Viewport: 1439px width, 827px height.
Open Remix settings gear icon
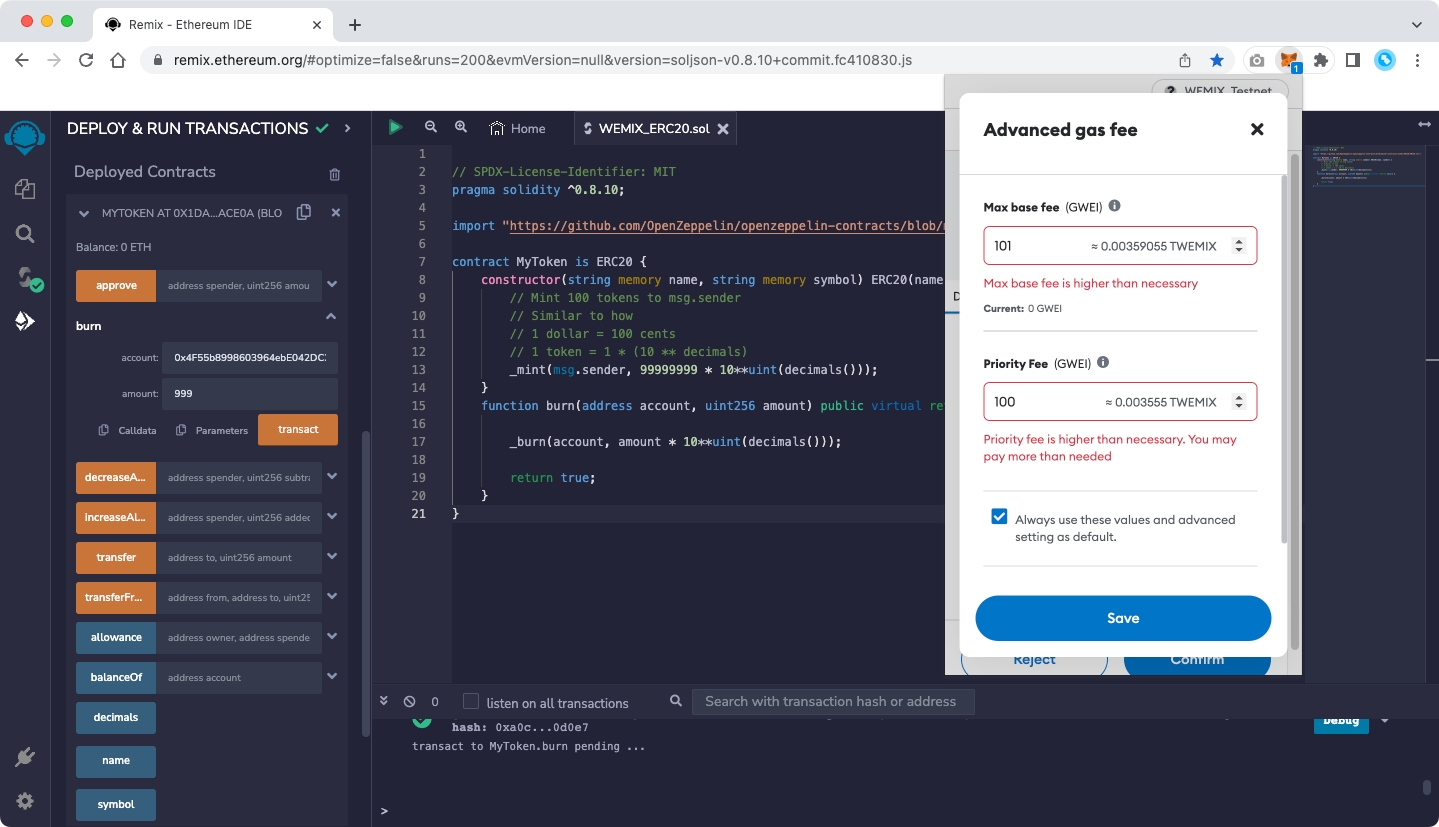25,801
